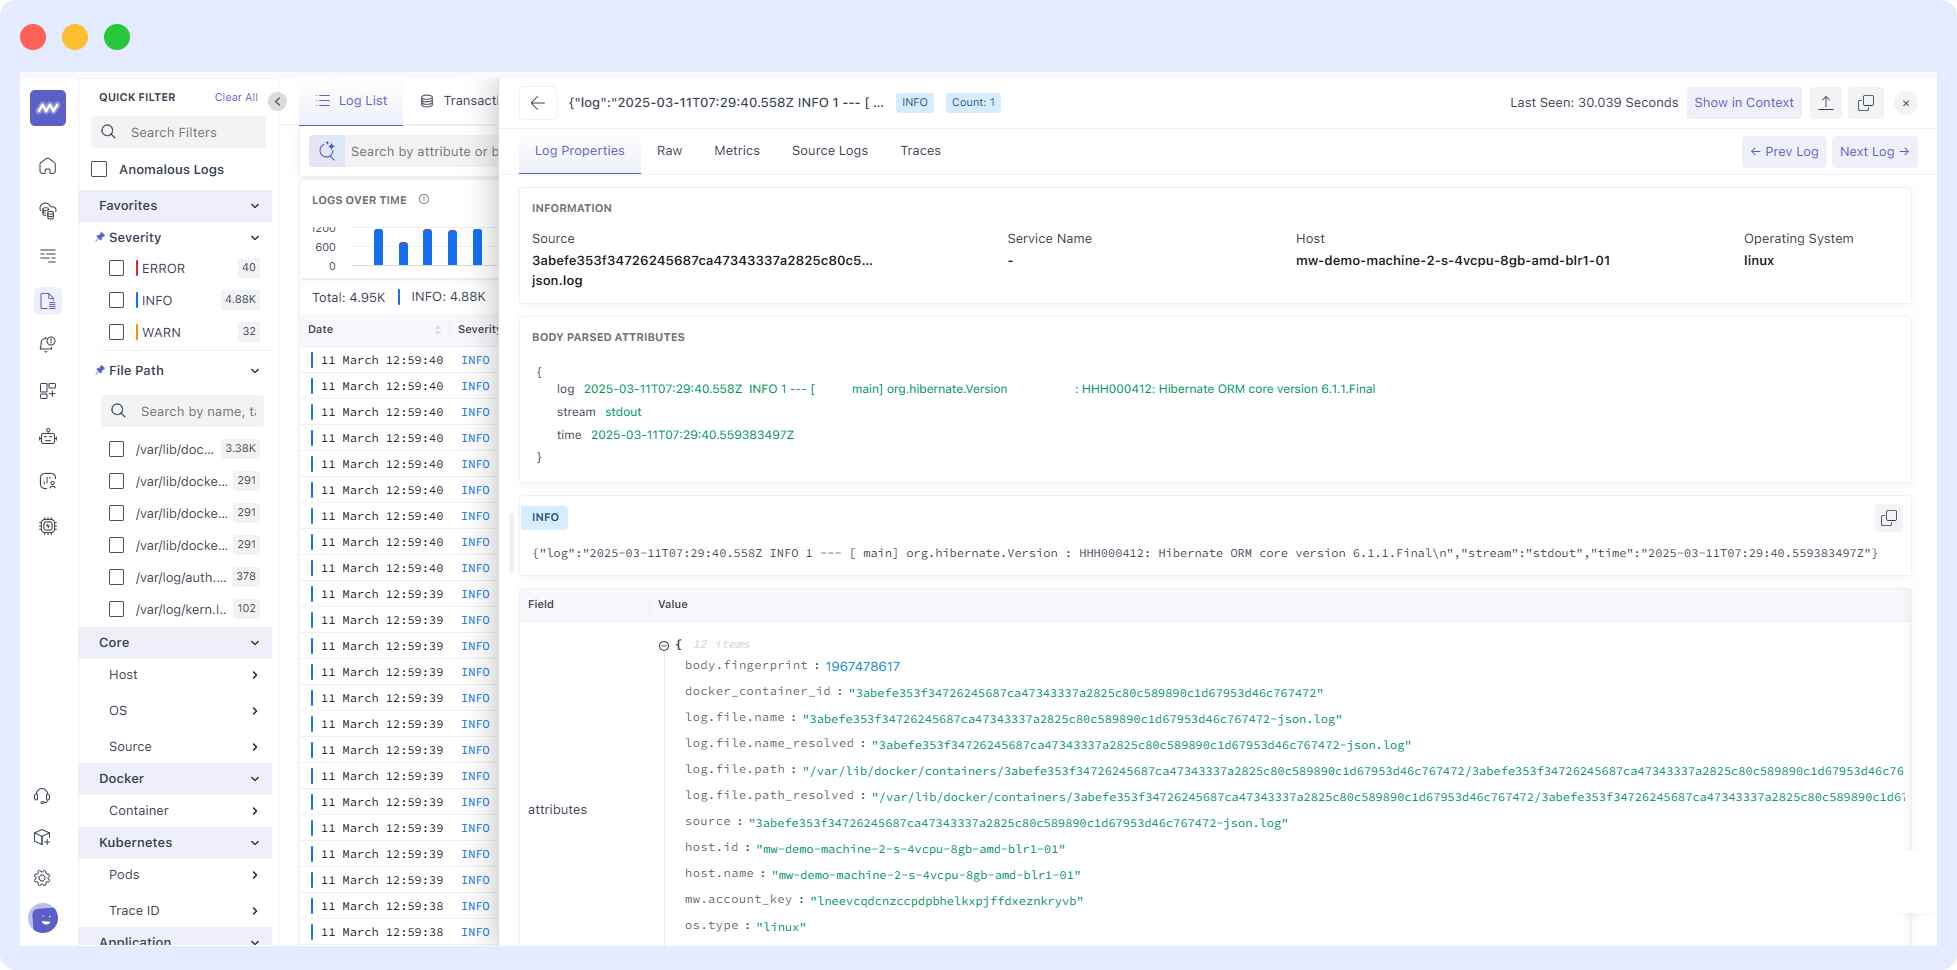Click the Show in Context button
Screen dimensions: 1957x970
1744,102
